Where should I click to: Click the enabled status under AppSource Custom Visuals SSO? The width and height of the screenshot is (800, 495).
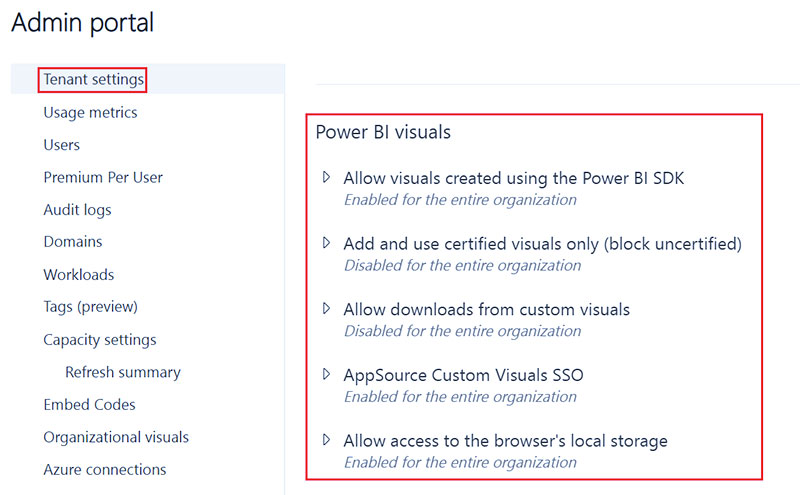pyautogui.click(x=460, y=397)
